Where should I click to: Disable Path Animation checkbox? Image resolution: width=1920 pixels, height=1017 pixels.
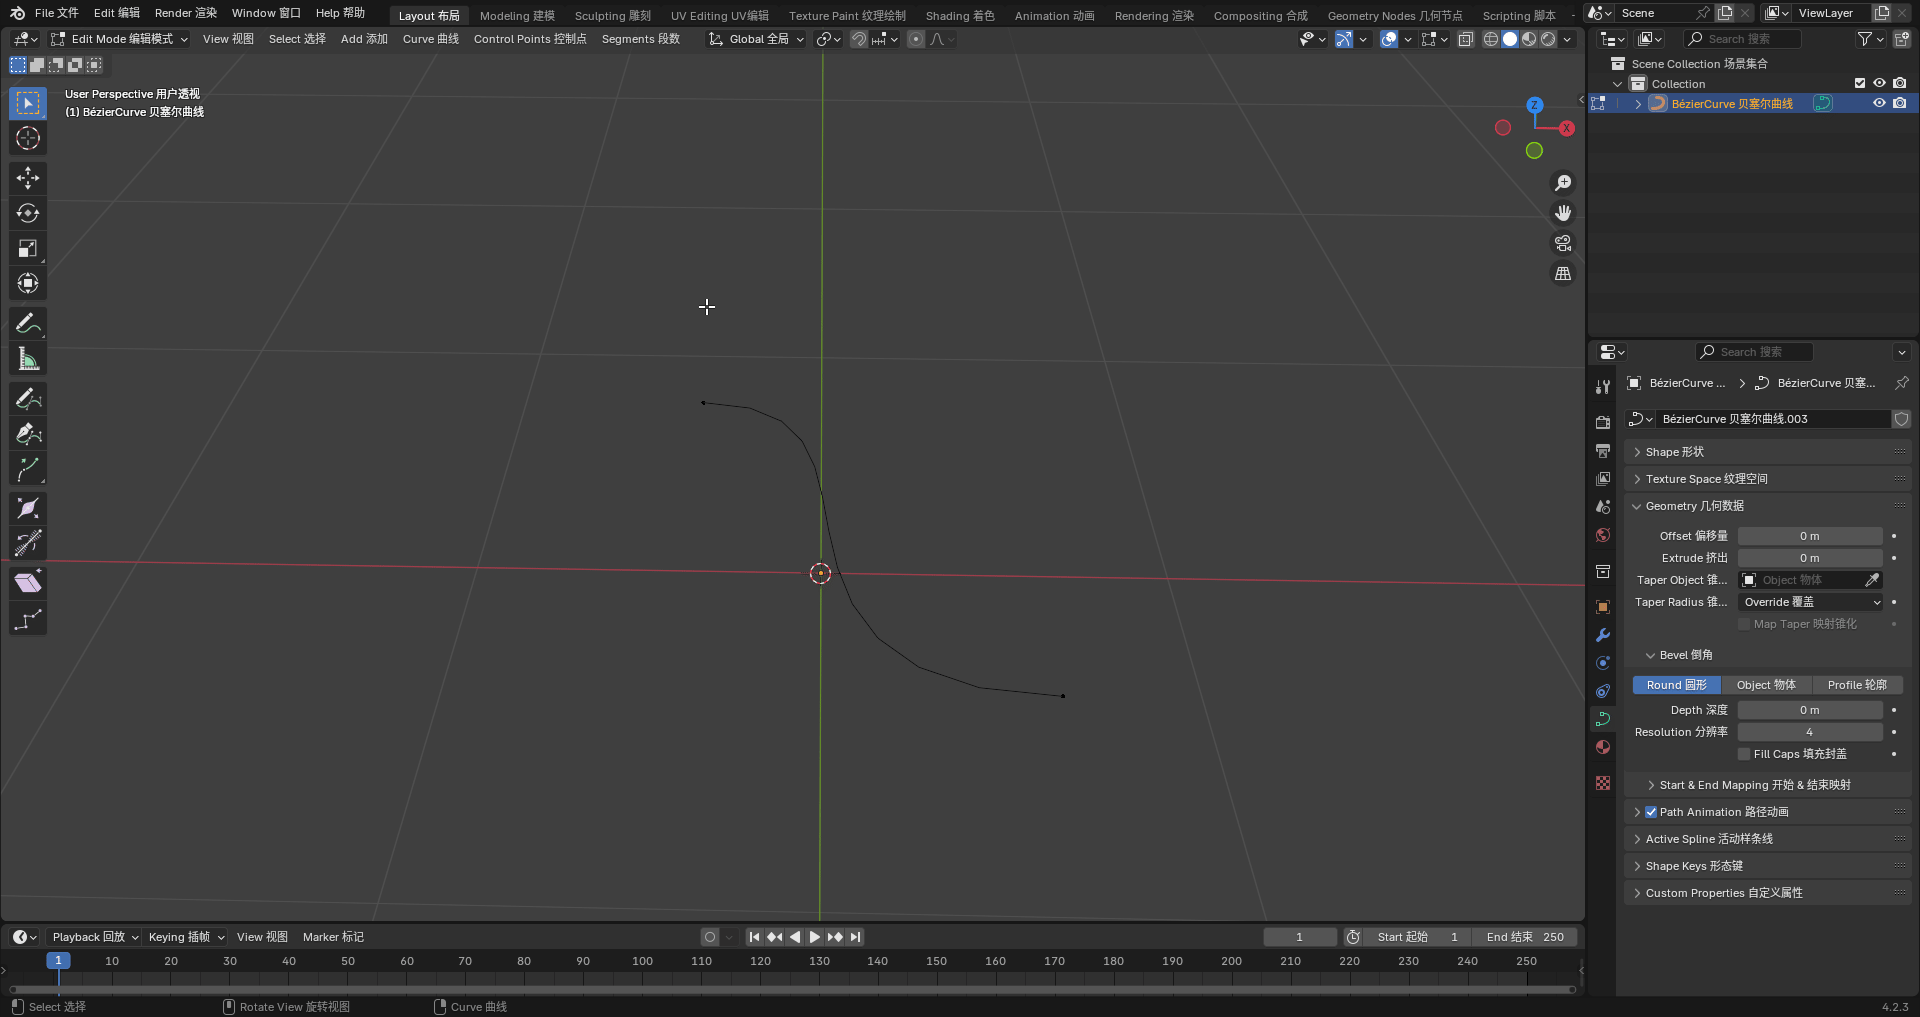pyautogui.click(x=1651, y=812)
